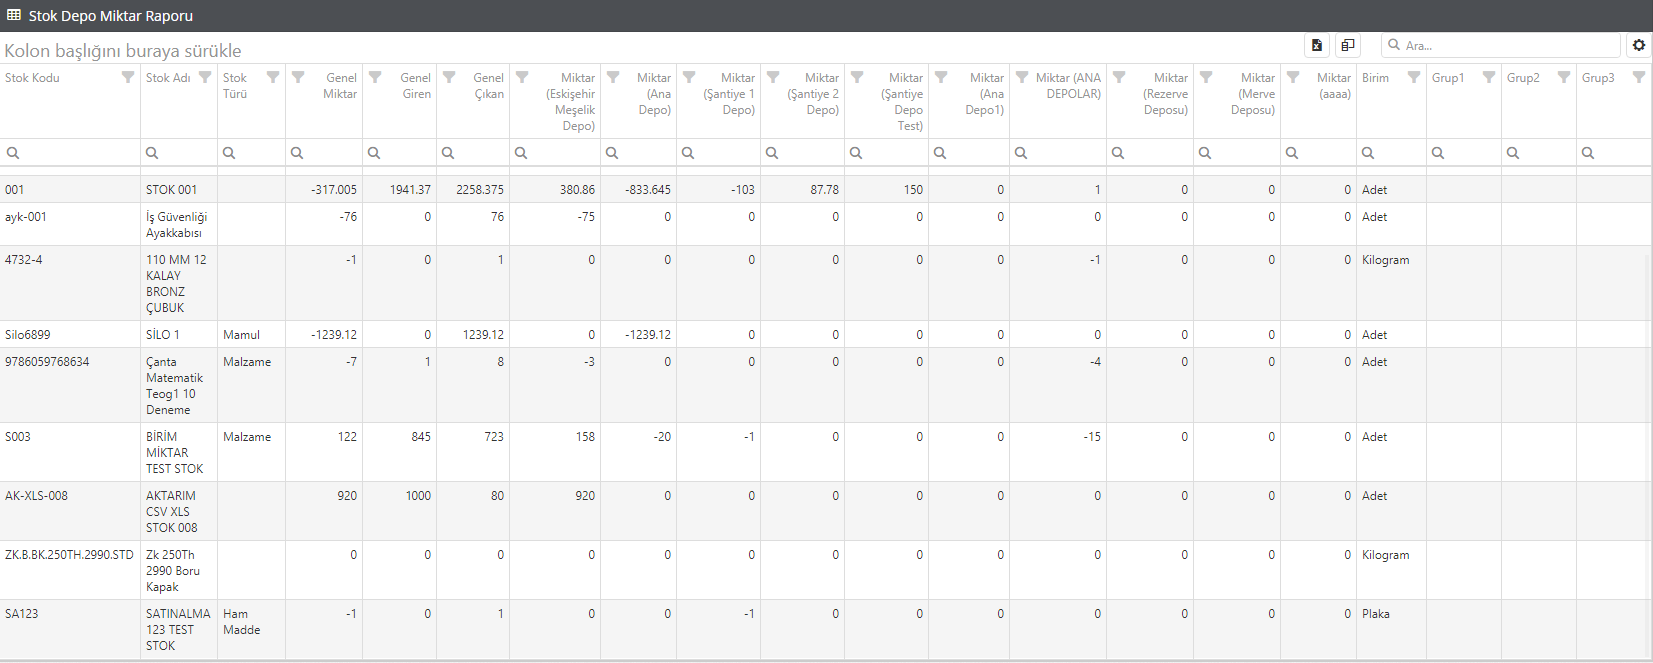This screenshot has width=1653, height=663.
Task: Open the column chooser icon
Action: 1348,45
